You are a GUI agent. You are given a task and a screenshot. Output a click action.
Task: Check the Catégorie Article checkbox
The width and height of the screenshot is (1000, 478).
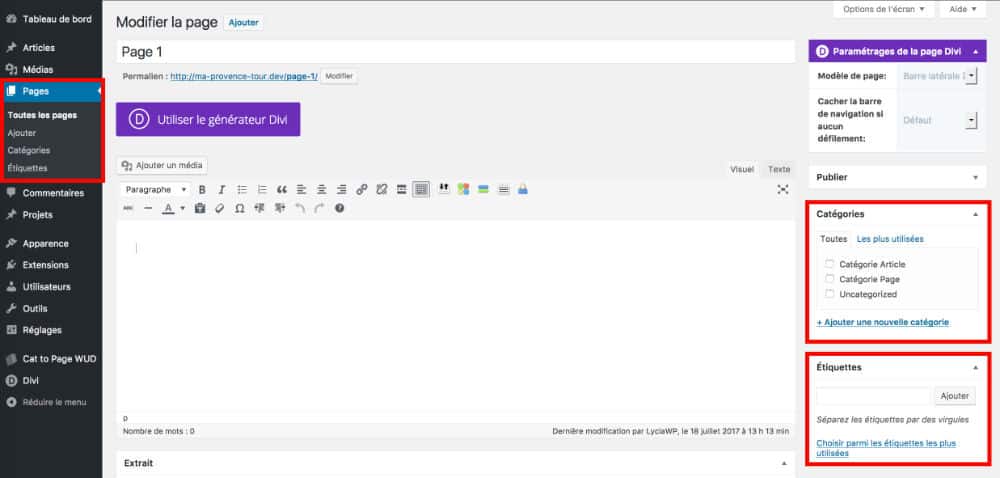click(x=829, y=264)
